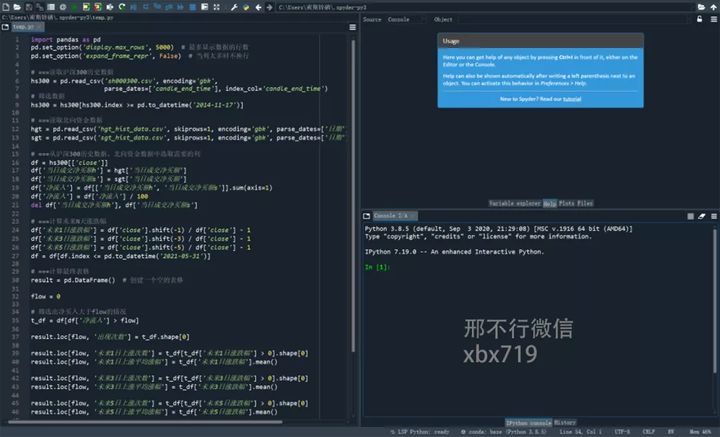The height and width of the screenshot is (437, 720).
Task: Click the Mem 46% status entry
Action: pyautogui.click(x=700, y=432)
